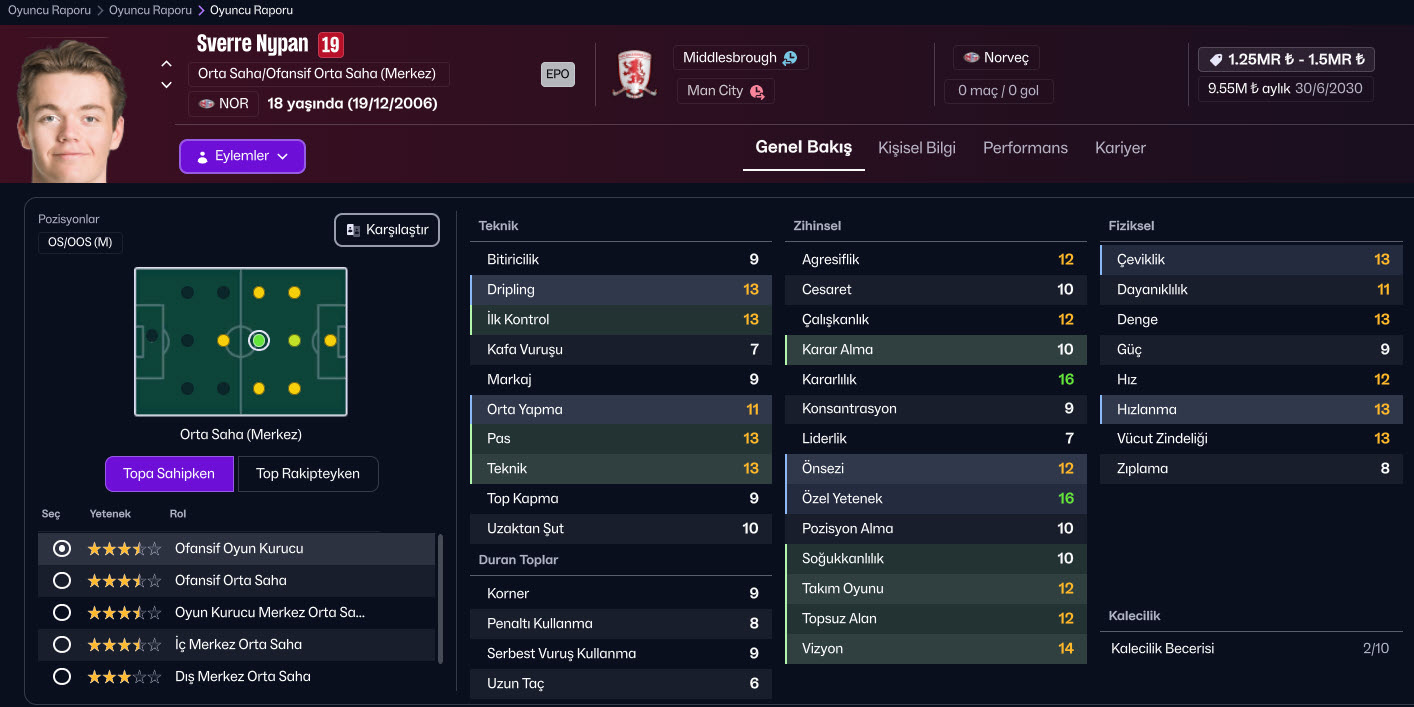
Task: Select the İç Merkez Orta Saha radio
Action: point(62,645)
